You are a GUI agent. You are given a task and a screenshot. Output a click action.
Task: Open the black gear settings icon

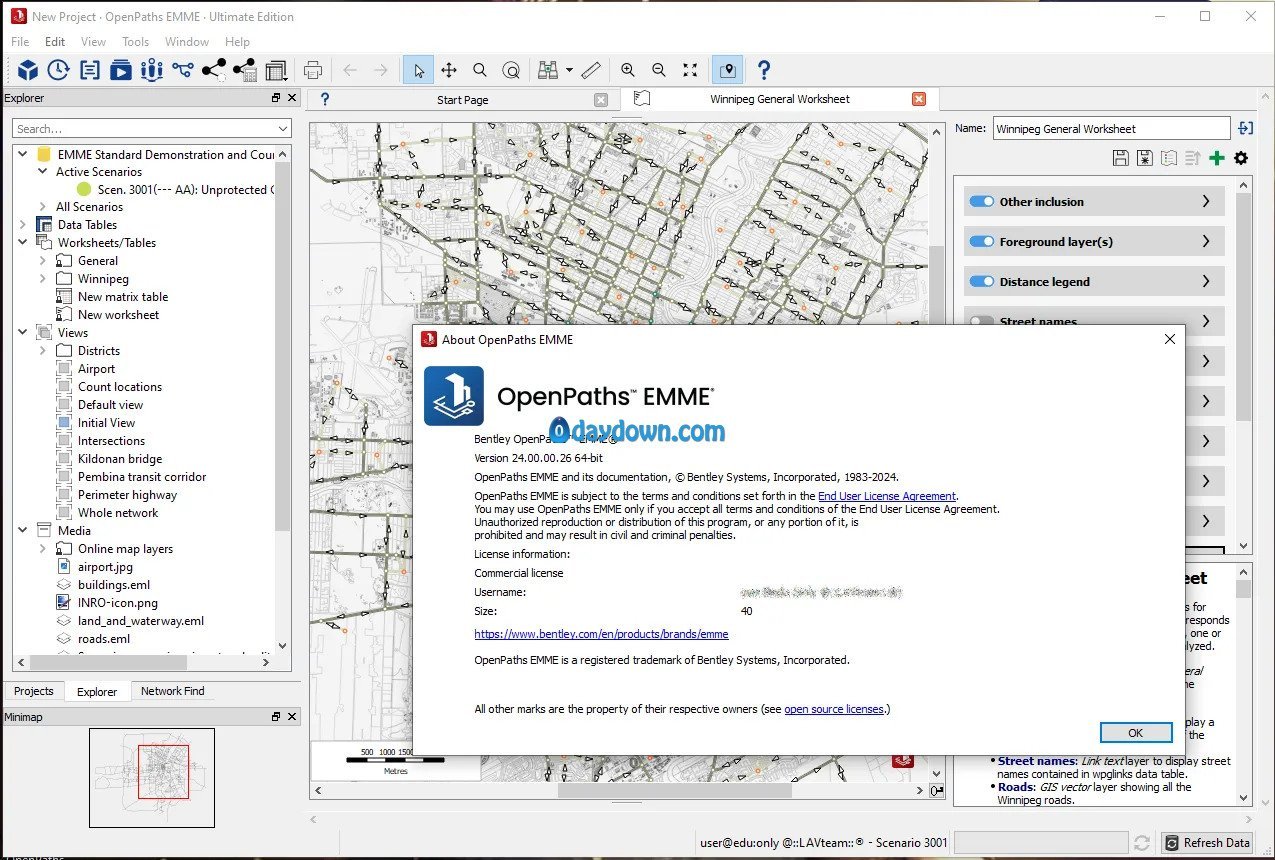[x=1241, y=158]
